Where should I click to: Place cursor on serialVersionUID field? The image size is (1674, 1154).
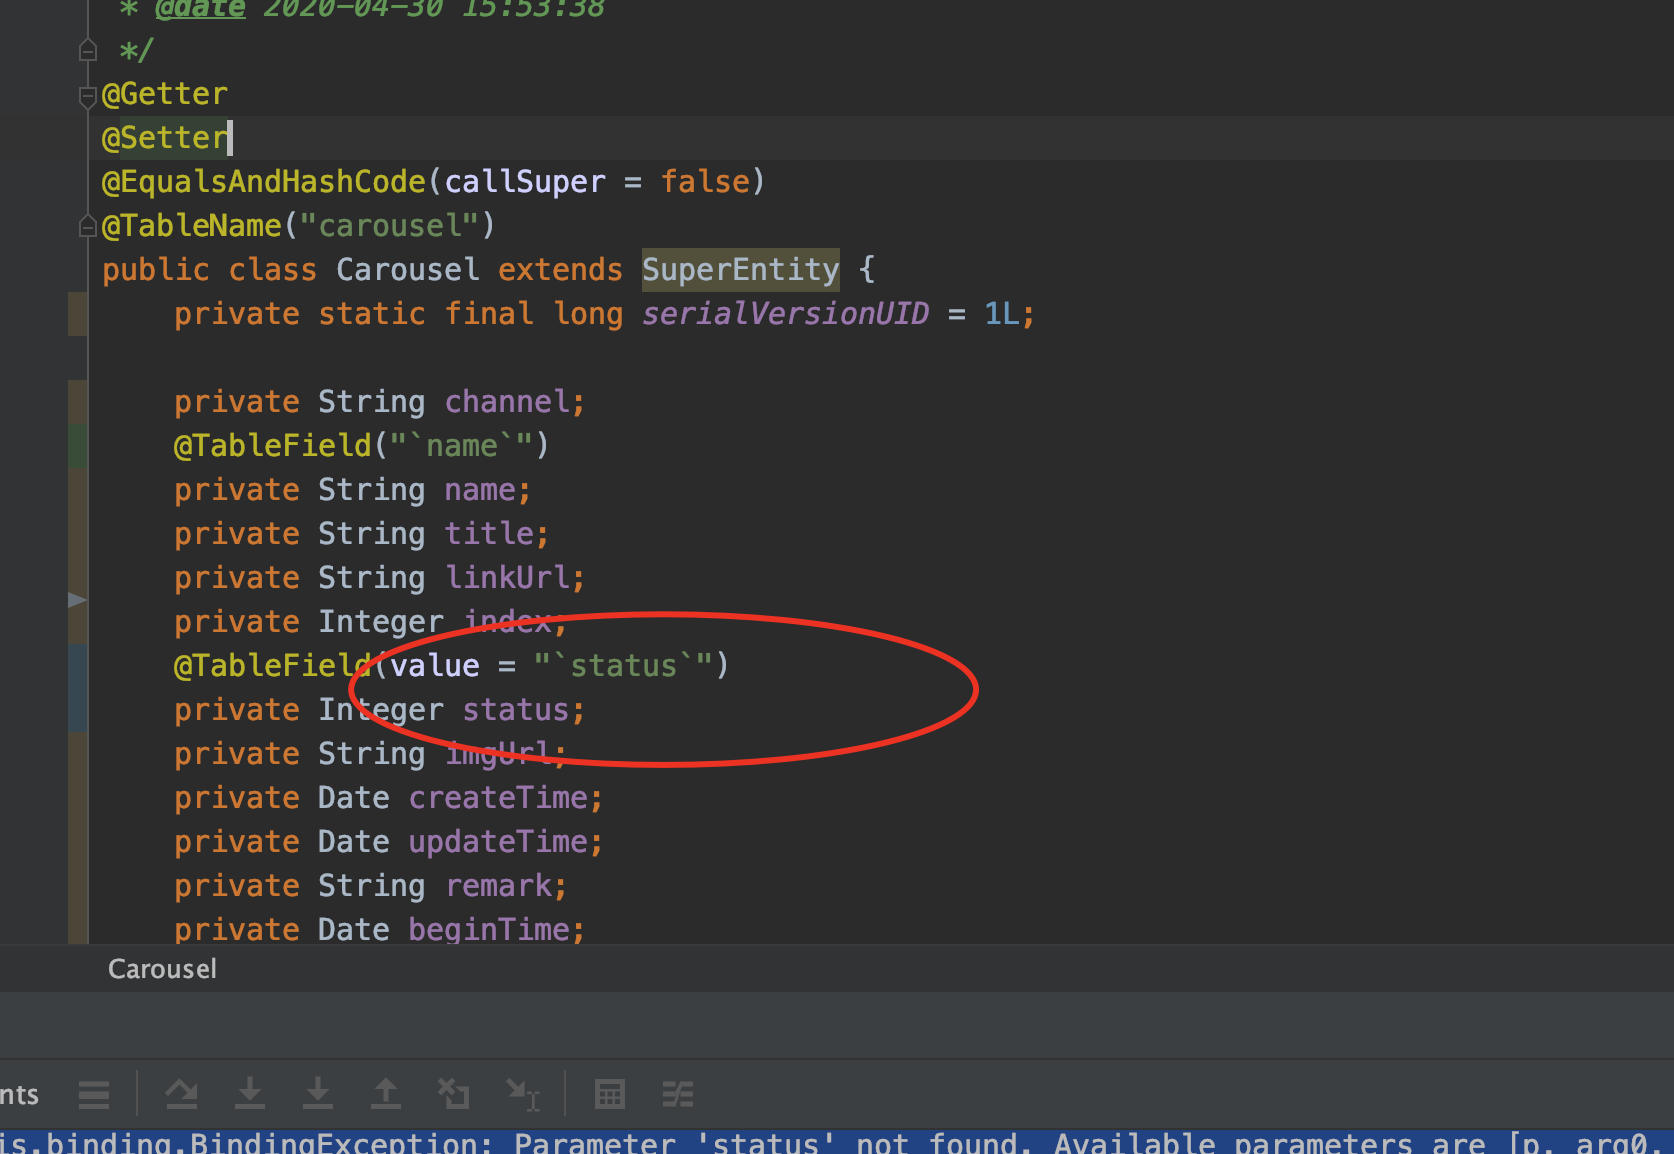coord(785,314)
